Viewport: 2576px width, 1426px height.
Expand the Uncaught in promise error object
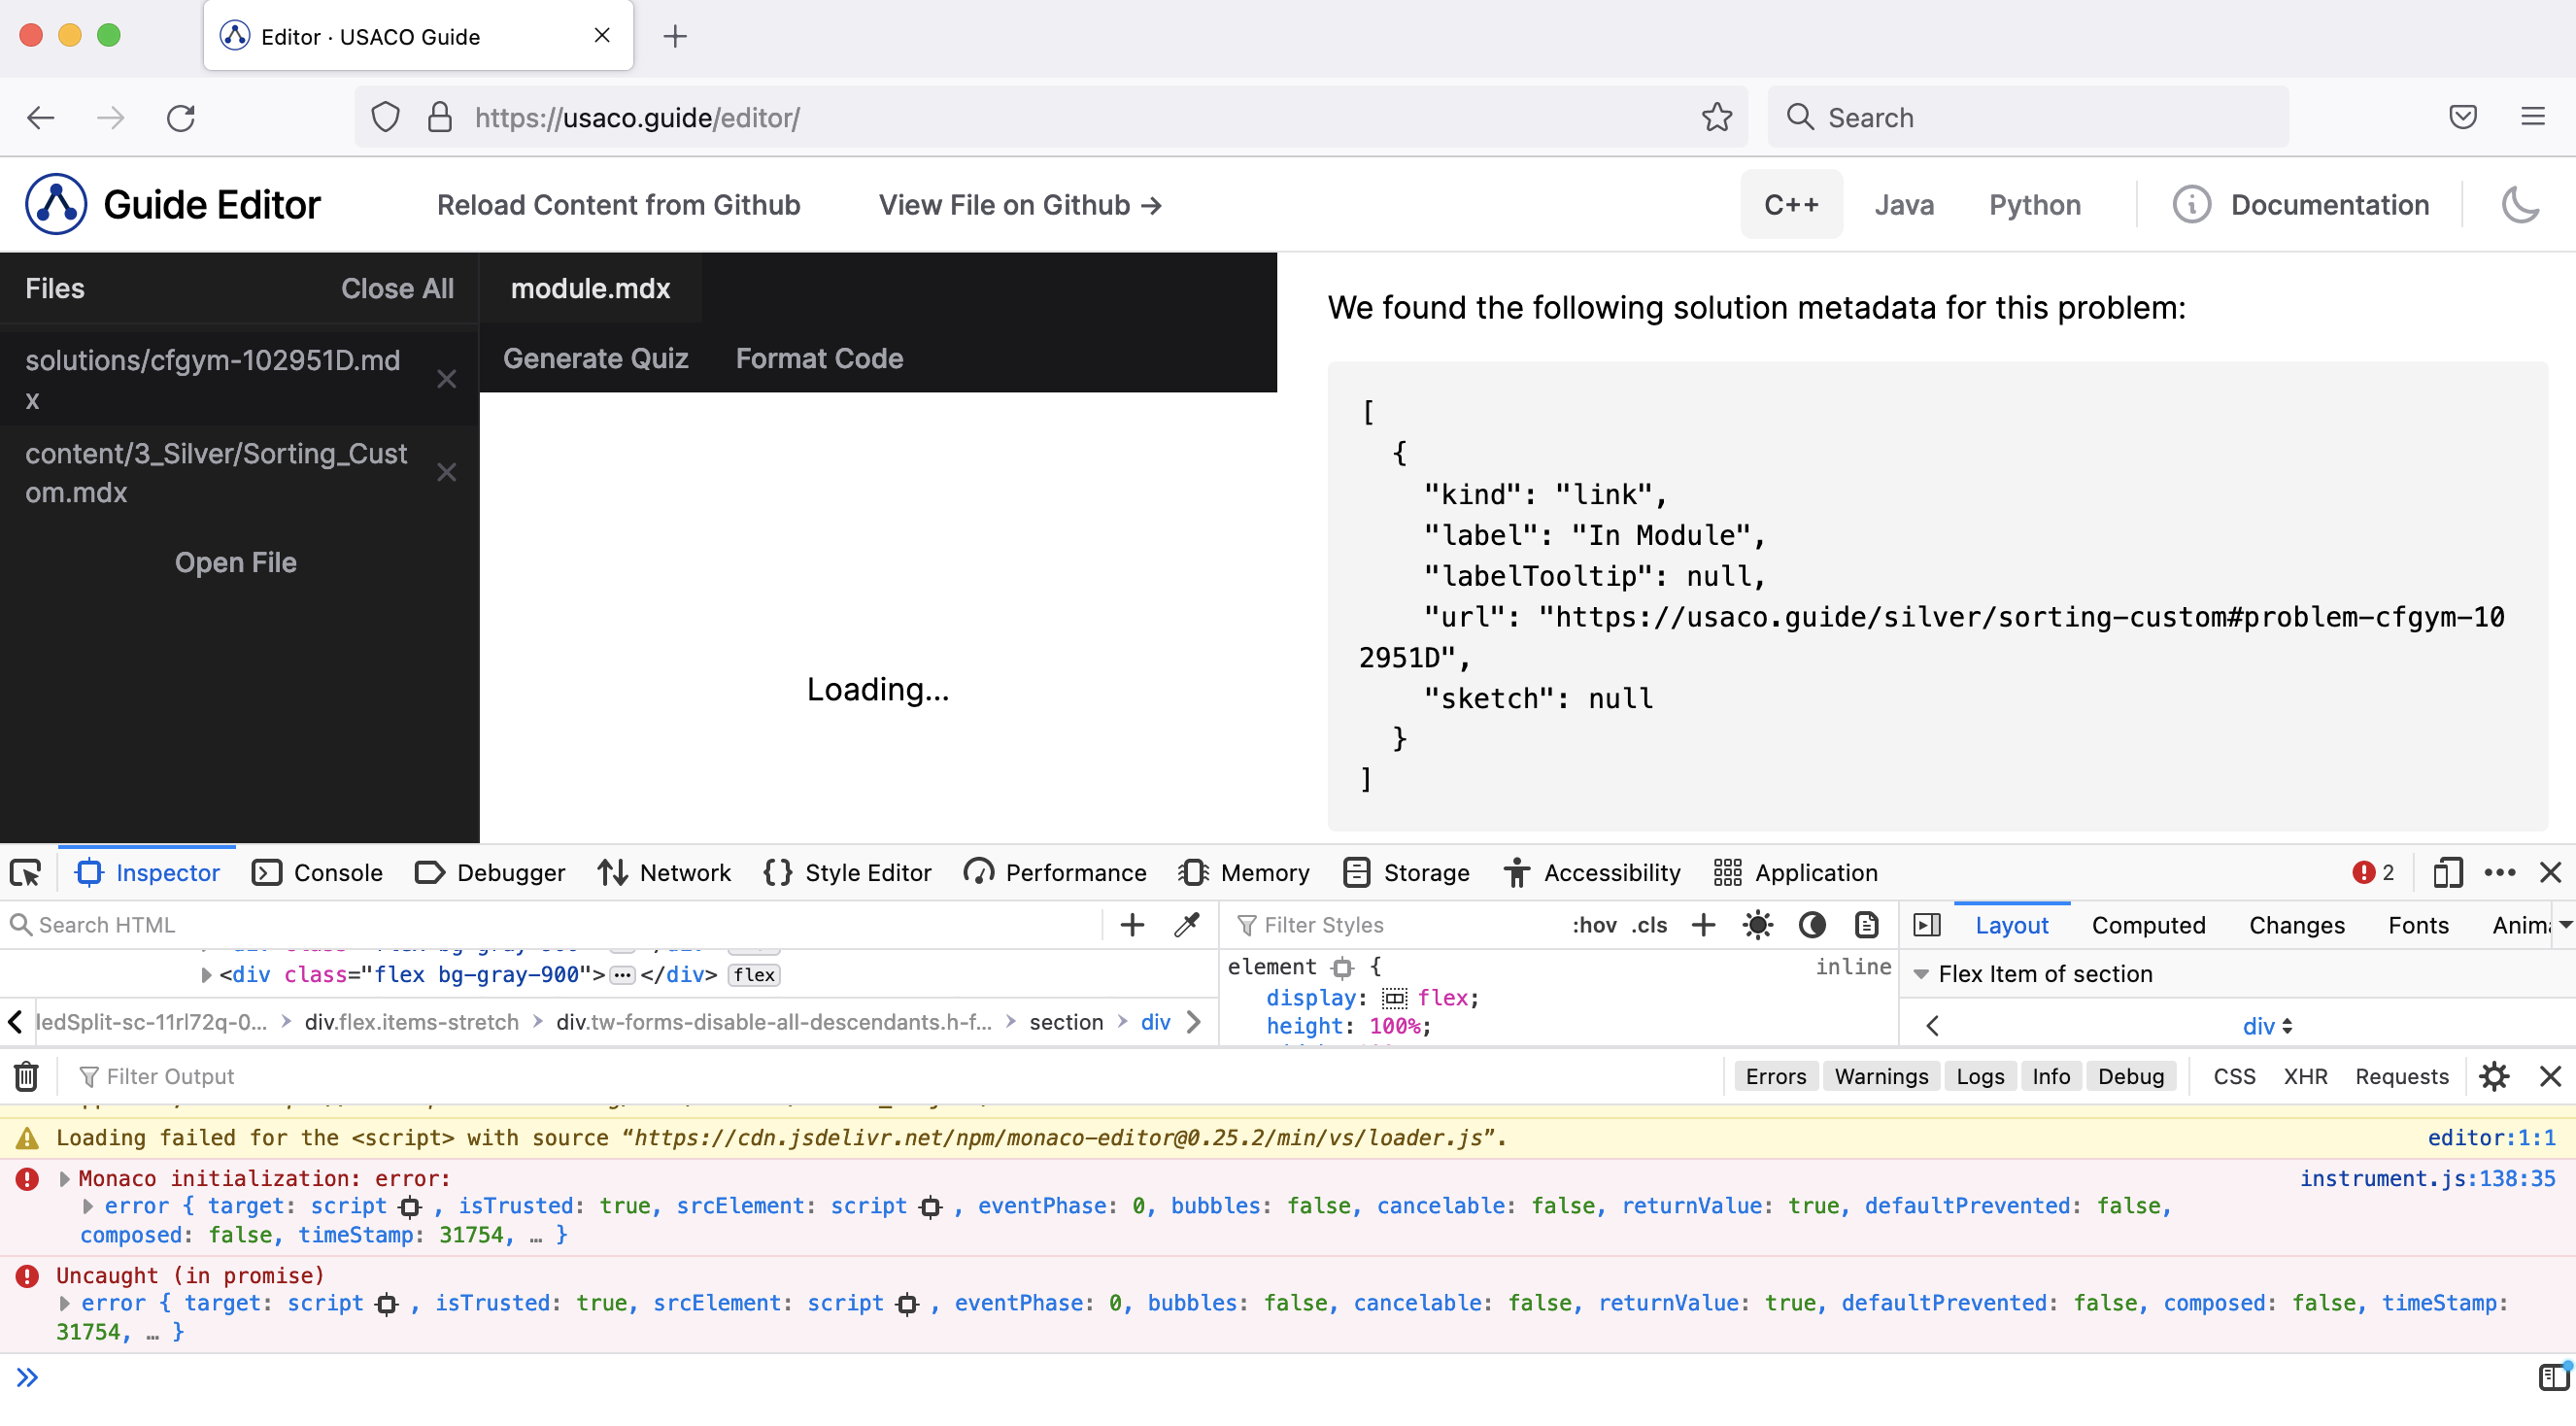pos(65,1304)
